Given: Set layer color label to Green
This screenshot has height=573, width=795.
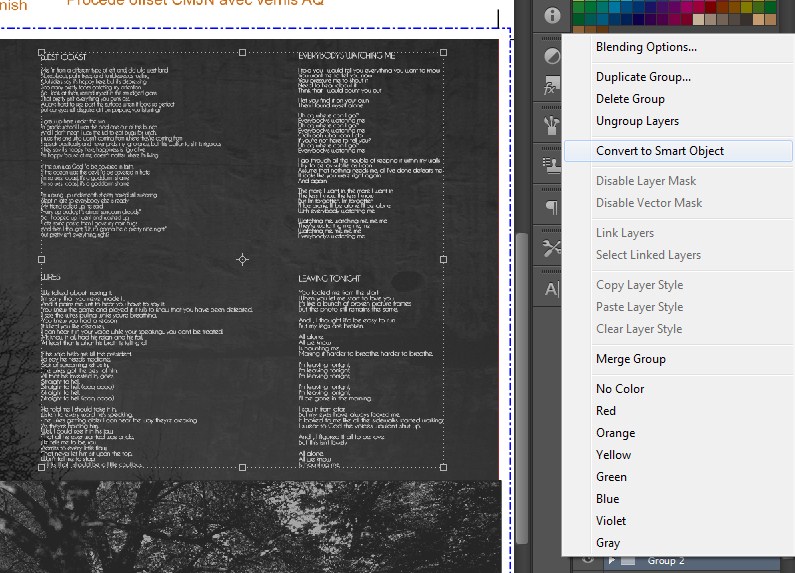Looking at the screenshot, I should point(611,477).
